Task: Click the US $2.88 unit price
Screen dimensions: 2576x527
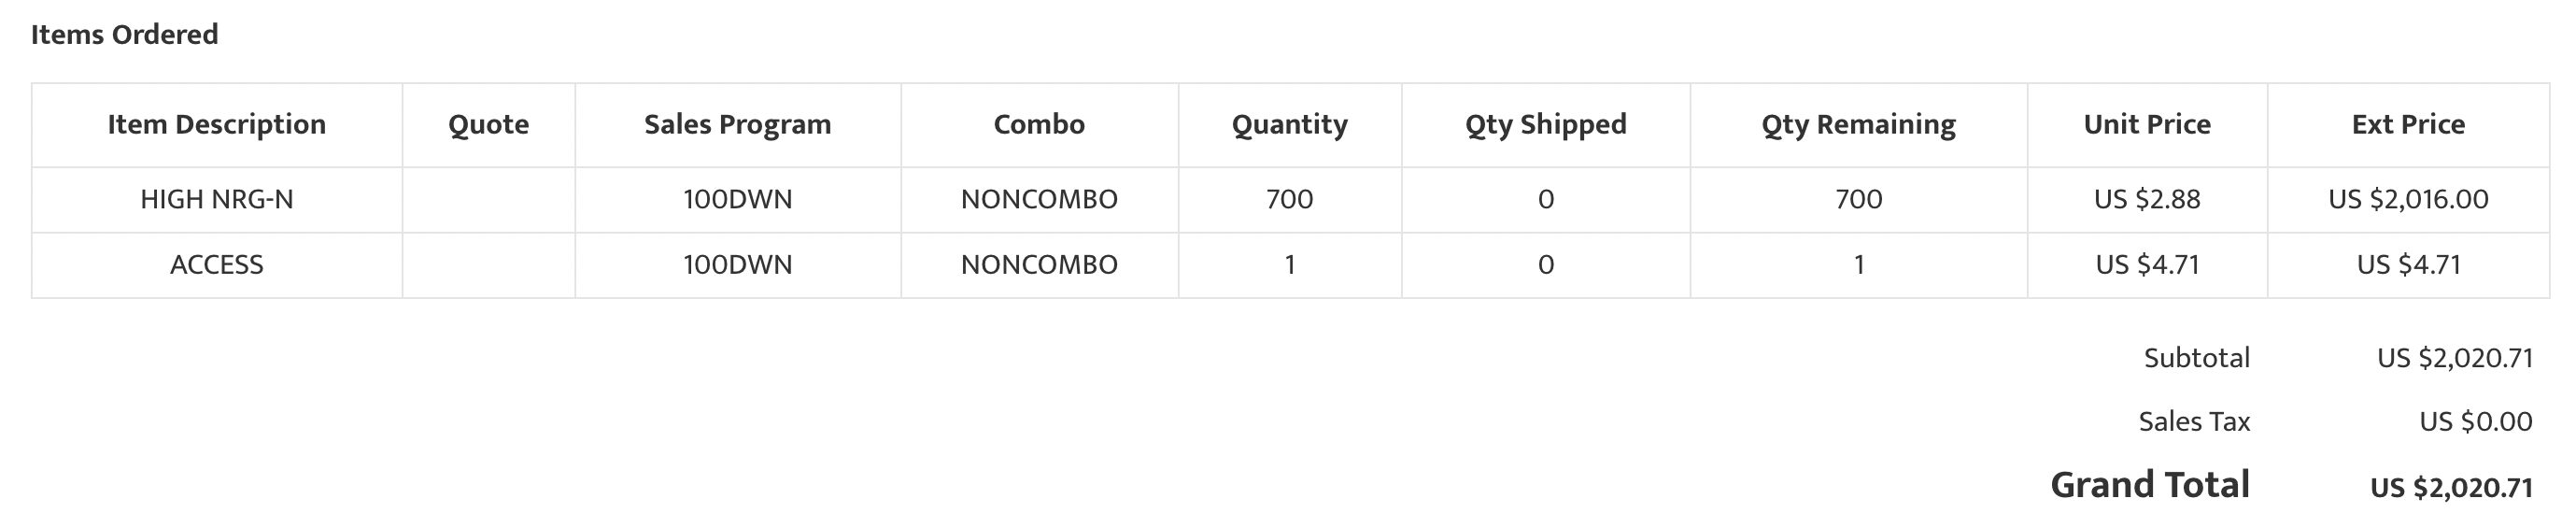Action: pos(2147,200)
